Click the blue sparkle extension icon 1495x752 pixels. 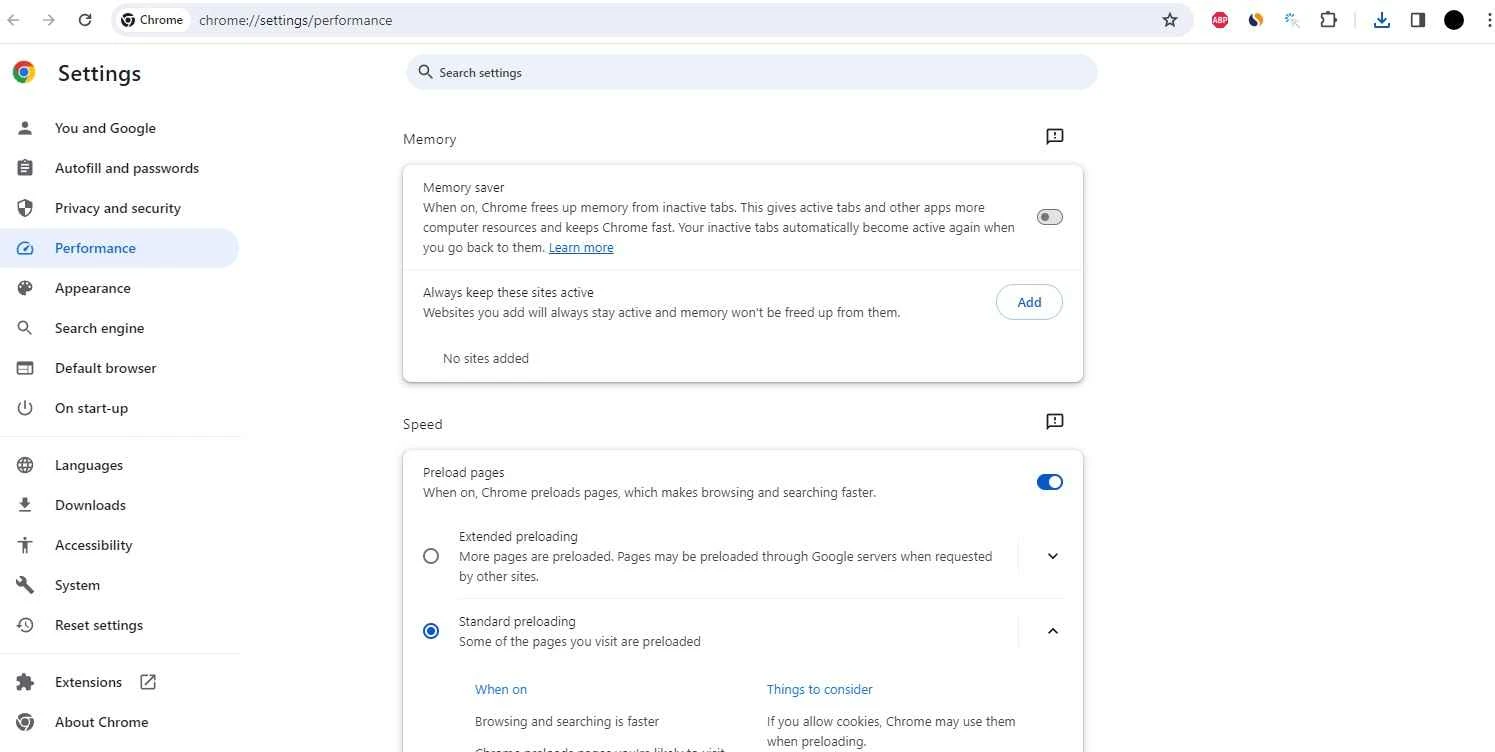click(x=1292, y=20)
